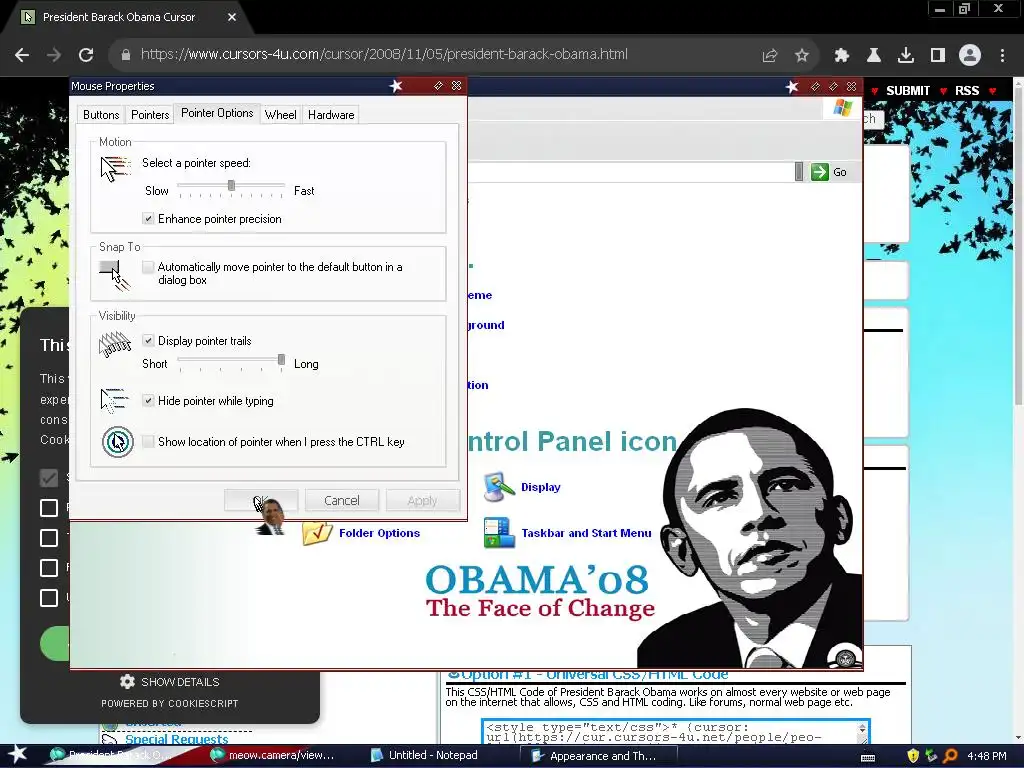Open Taskbar and Start Menu icon

499,532
